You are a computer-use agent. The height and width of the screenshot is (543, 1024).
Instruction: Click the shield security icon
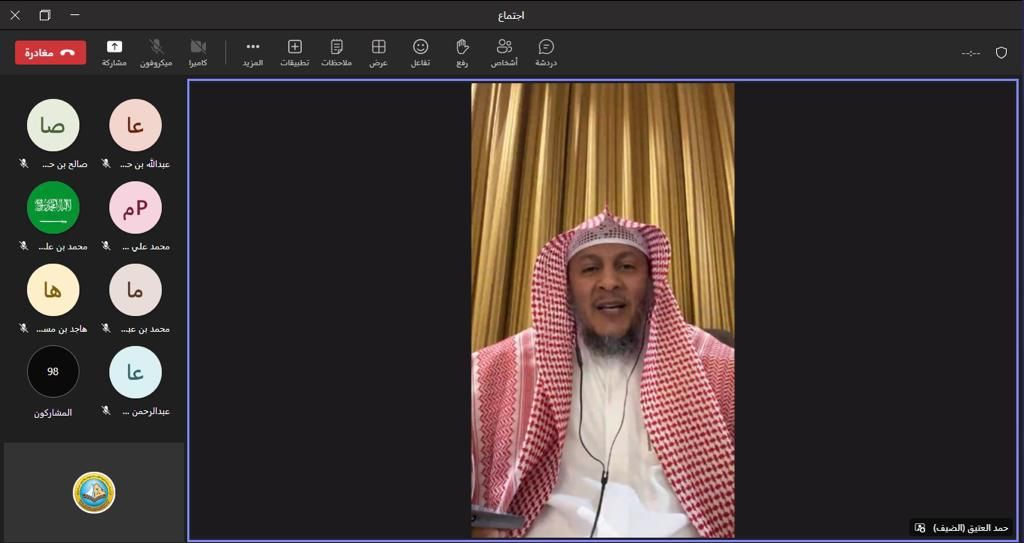[1001, 53]
